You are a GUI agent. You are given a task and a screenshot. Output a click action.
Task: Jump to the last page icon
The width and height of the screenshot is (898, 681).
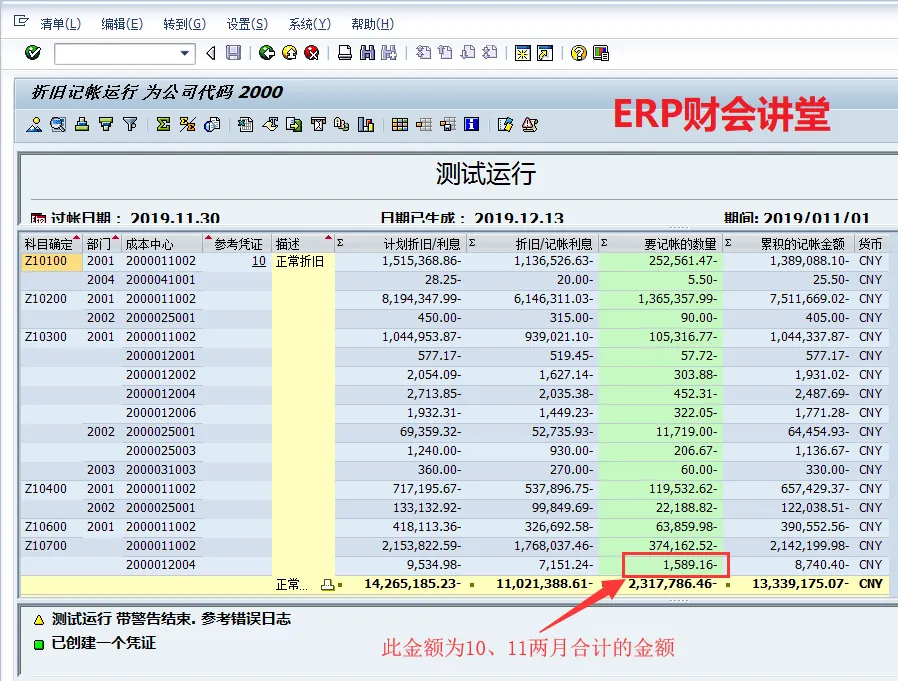point(490,53)
